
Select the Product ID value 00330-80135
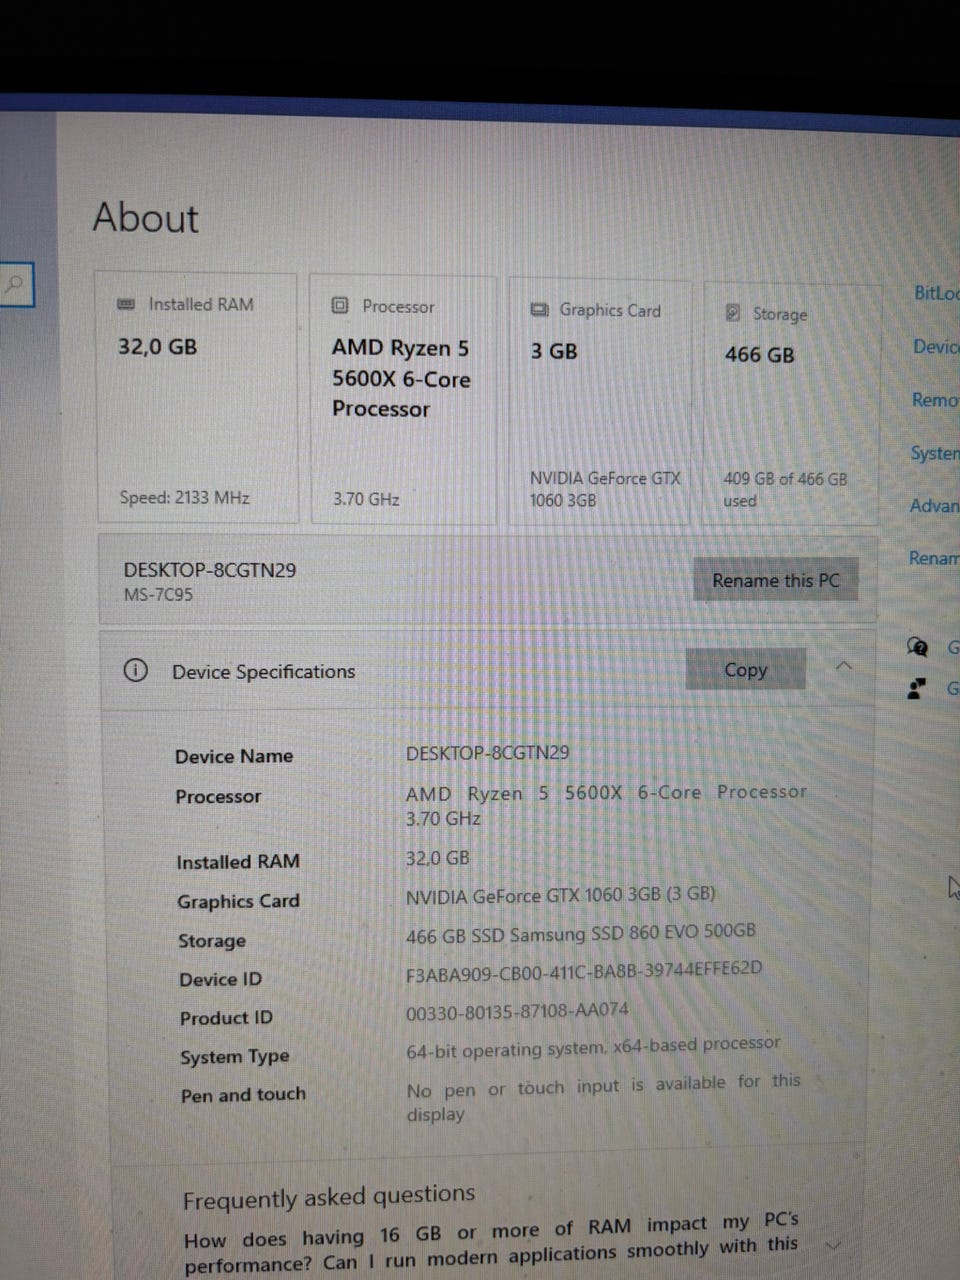(x=517, y=1012)
